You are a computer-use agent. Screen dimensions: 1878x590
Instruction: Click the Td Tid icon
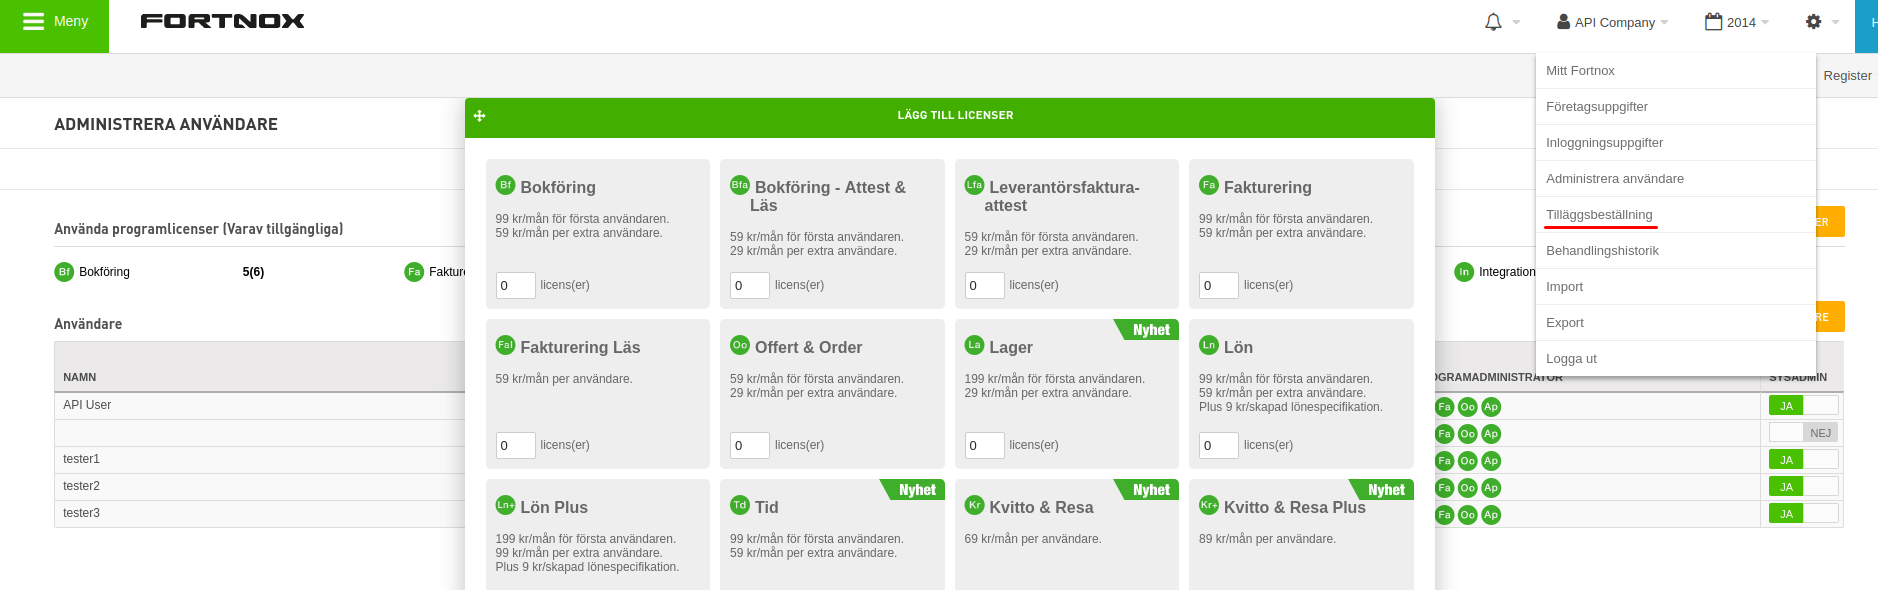[x=740, y=505]
